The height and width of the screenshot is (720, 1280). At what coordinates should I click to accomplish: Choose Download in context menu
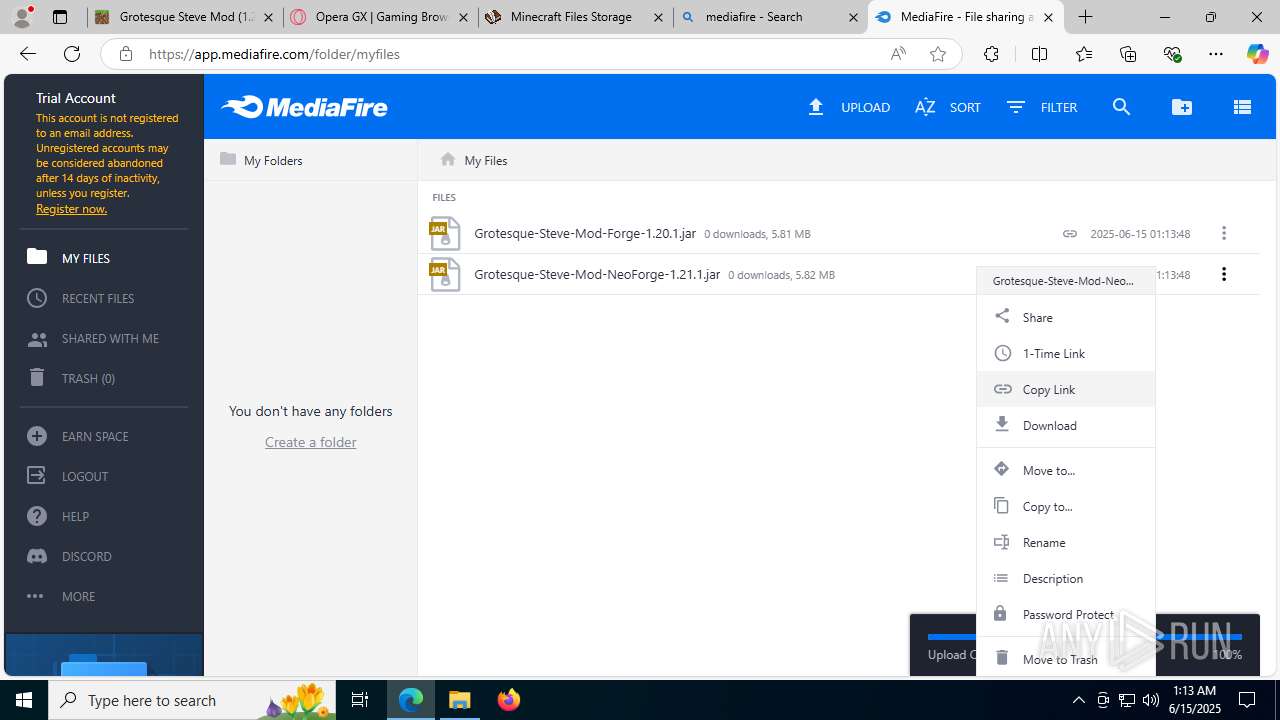click(x=1066, y=425)
